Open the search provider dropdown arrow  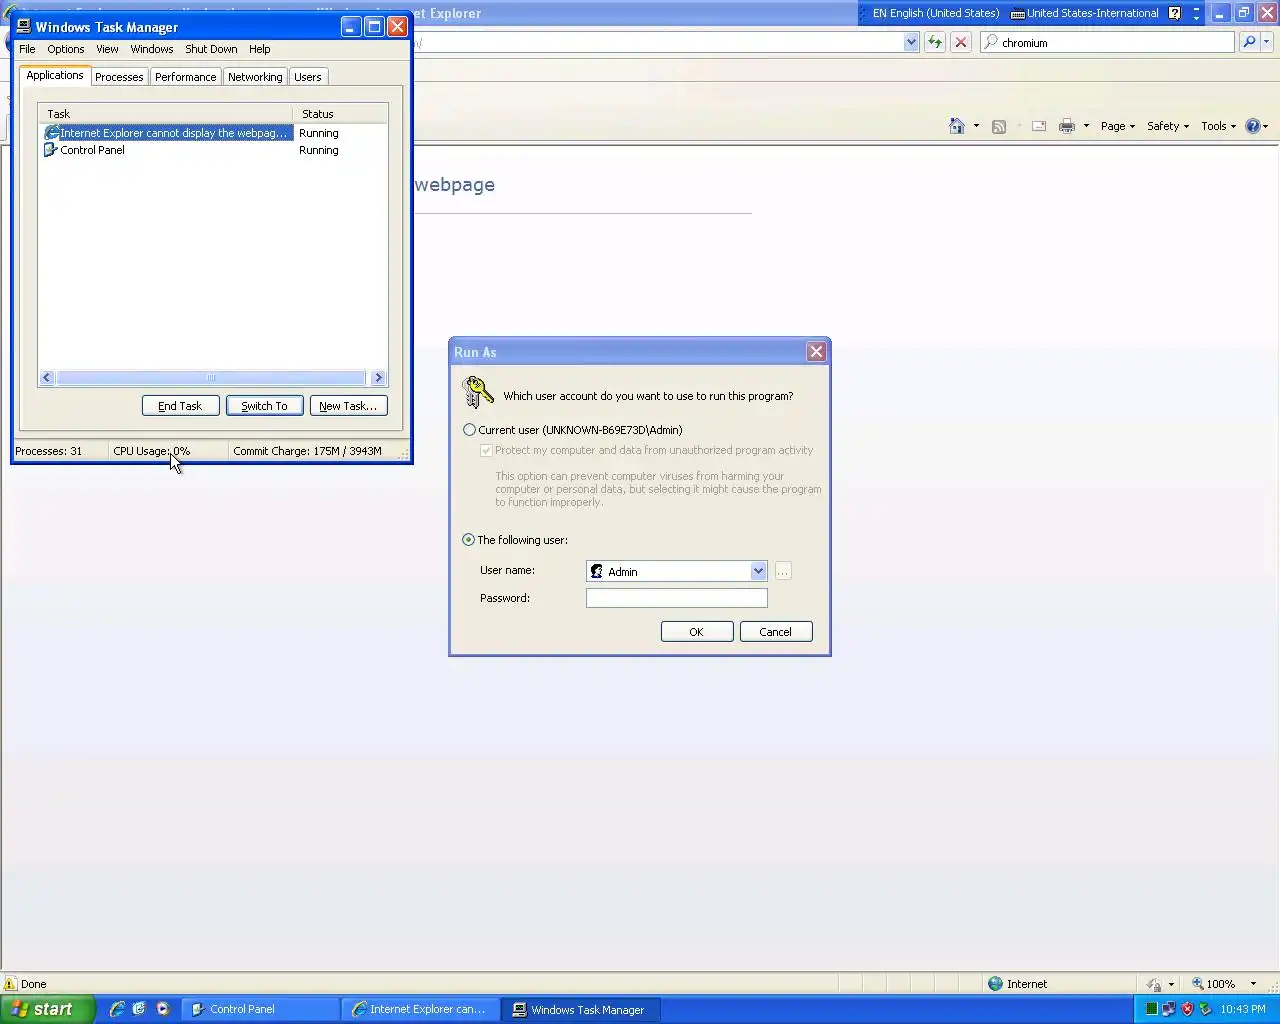pyautogui.click(x=1267, y=42)
